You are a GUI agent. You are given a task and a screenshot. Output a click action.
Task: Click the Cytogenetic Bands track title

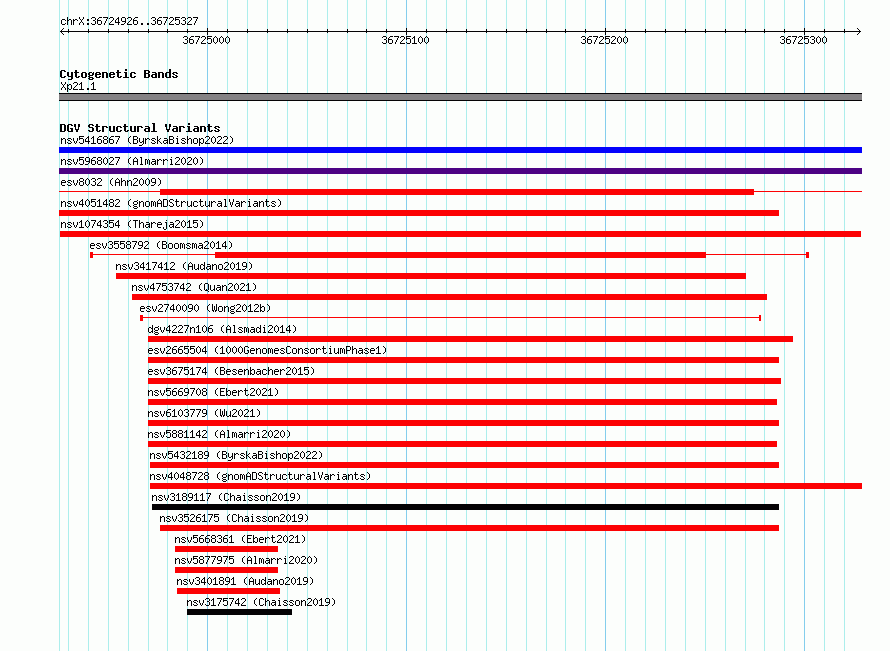click(x=119, y=74)
